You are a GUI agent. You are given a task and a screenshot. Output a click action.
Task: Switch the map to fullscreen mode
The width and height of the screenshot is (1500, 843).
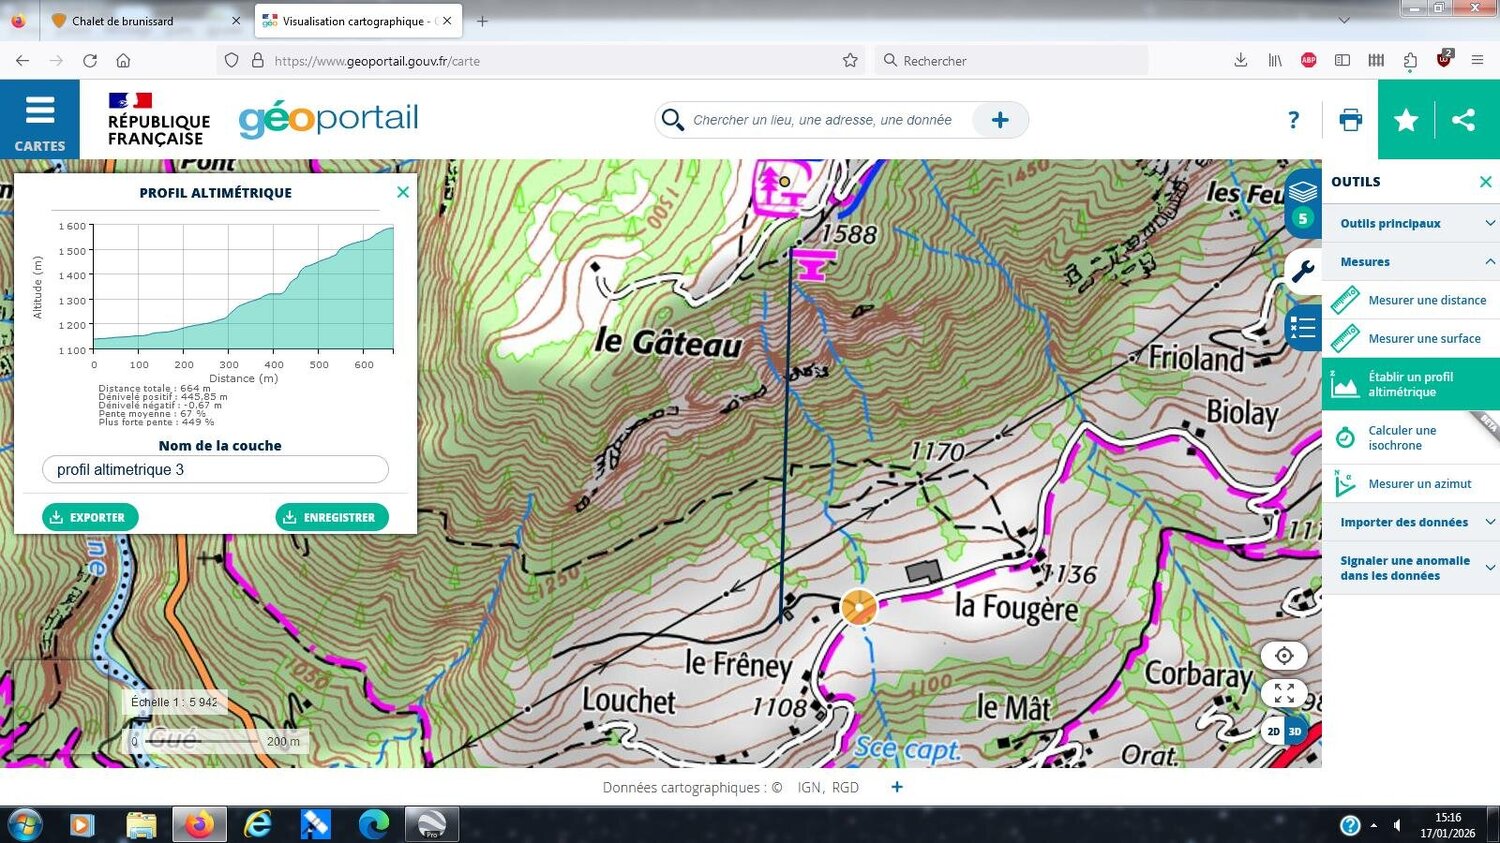pos(1285,692)
